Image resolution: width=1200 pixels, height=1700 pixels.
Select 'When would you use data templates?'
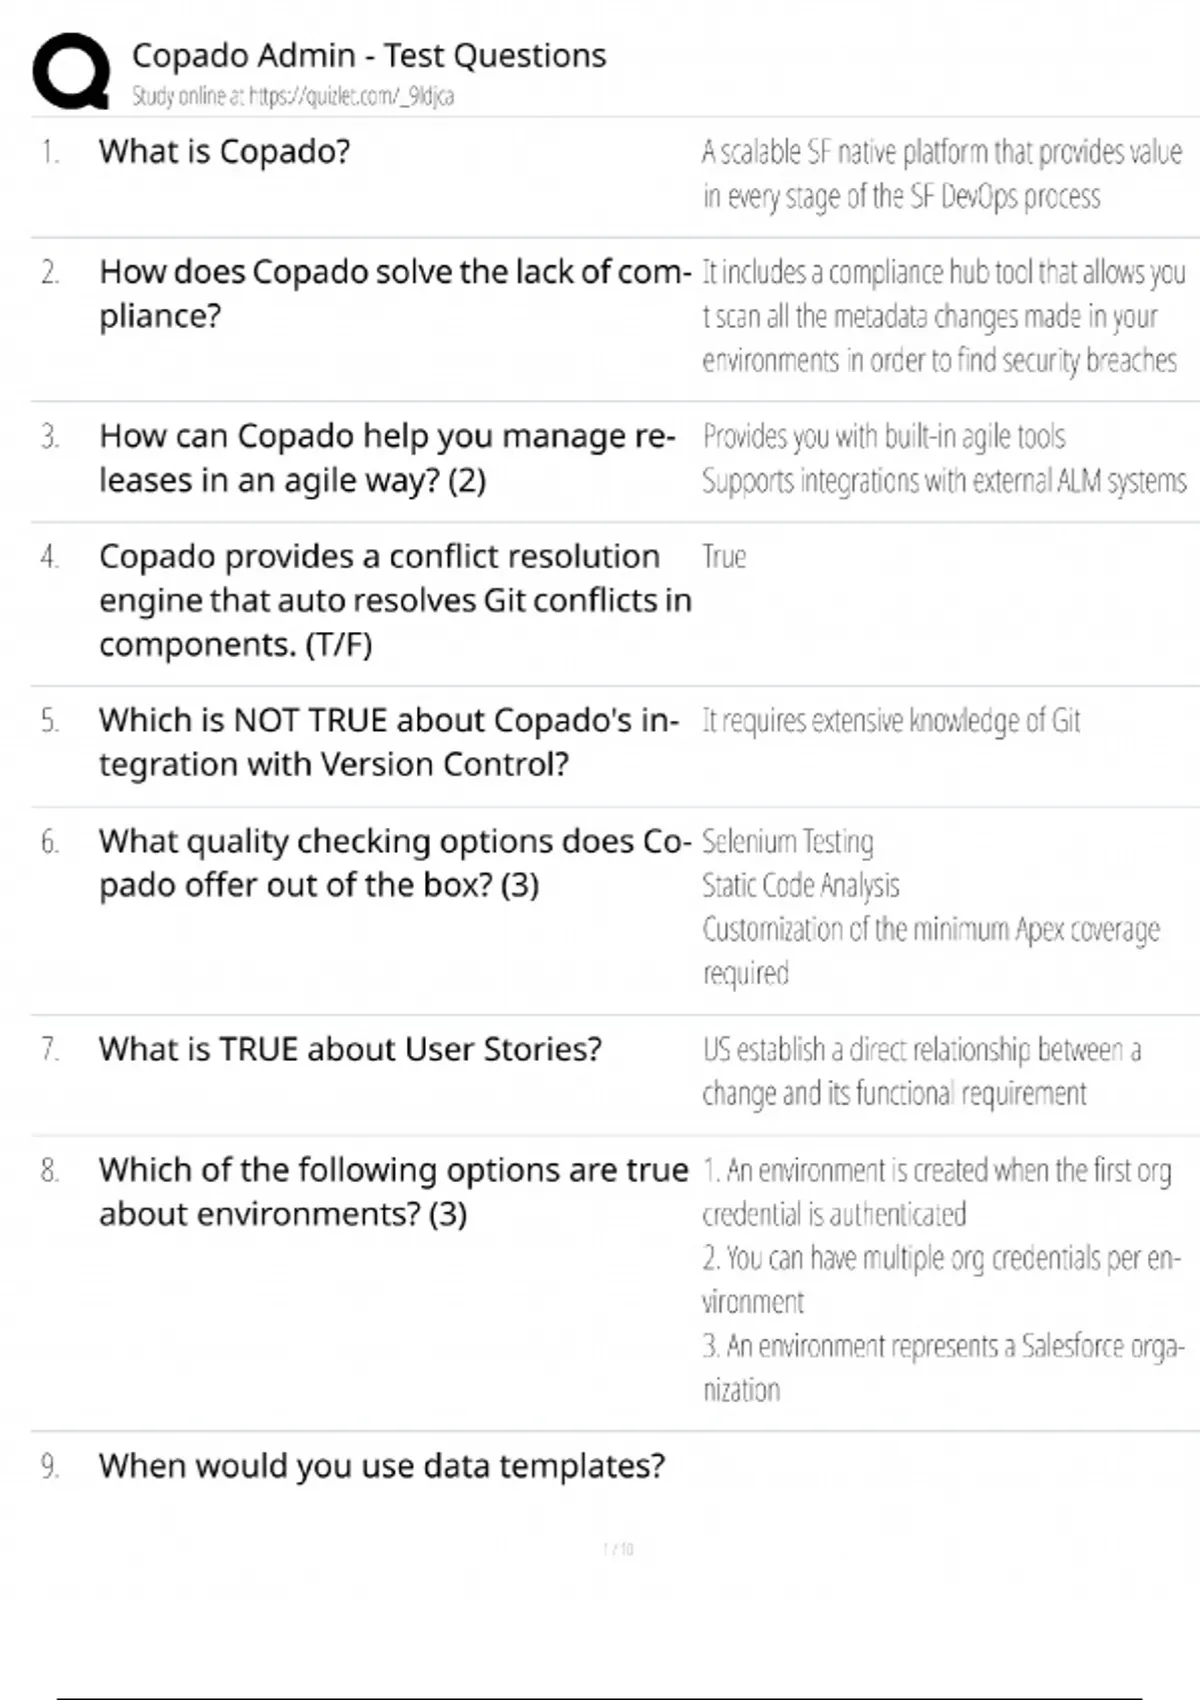pos(381,1466)
